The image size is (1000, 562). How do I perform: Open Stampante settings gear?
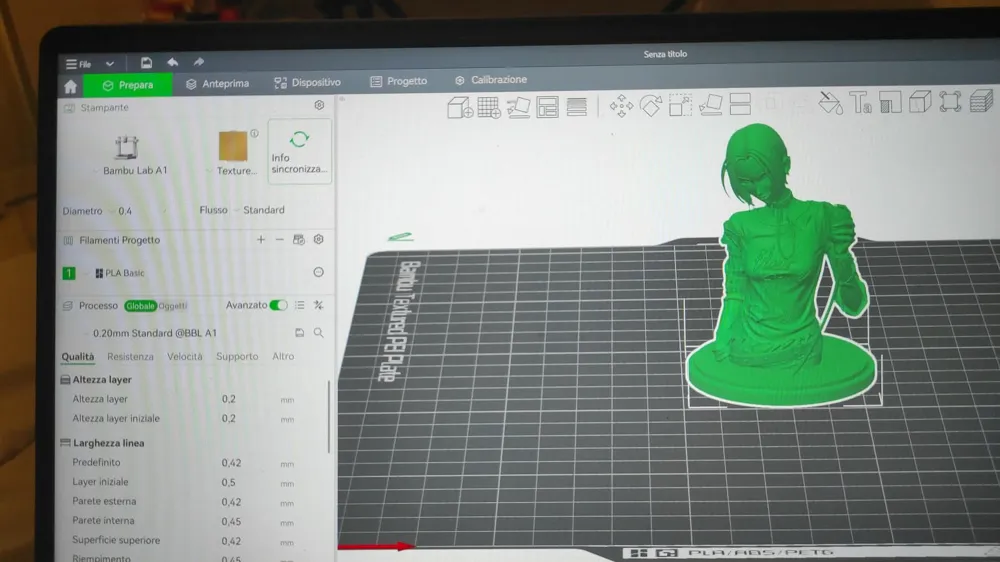coord(320,105)
